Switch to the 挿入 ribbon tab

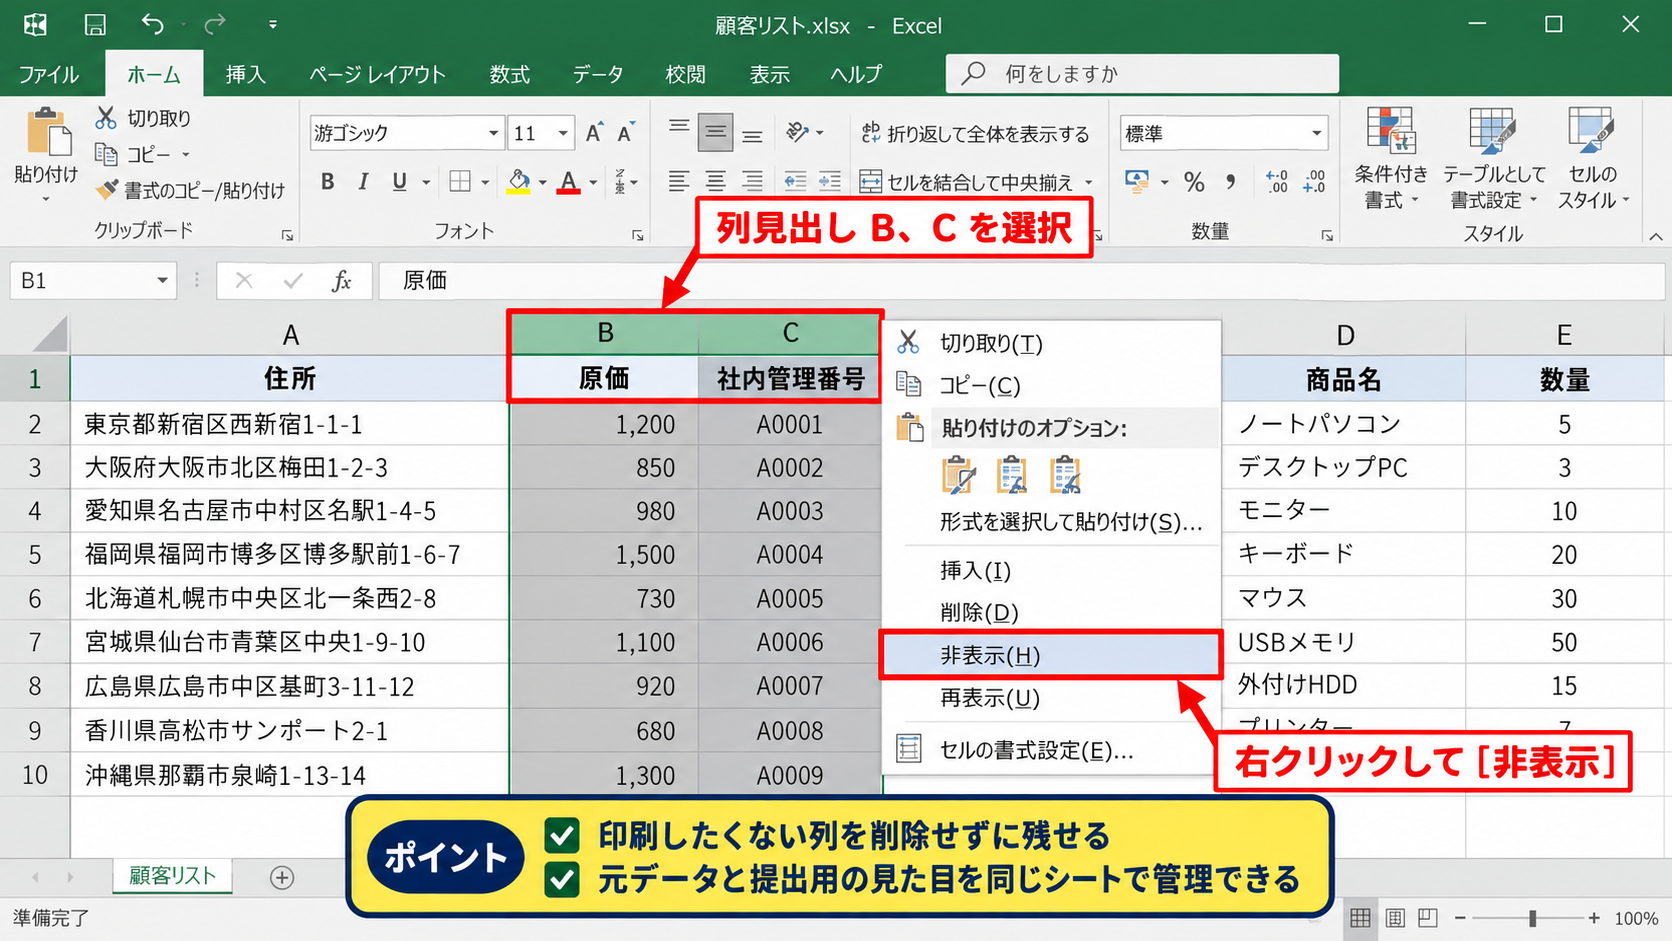245,74
